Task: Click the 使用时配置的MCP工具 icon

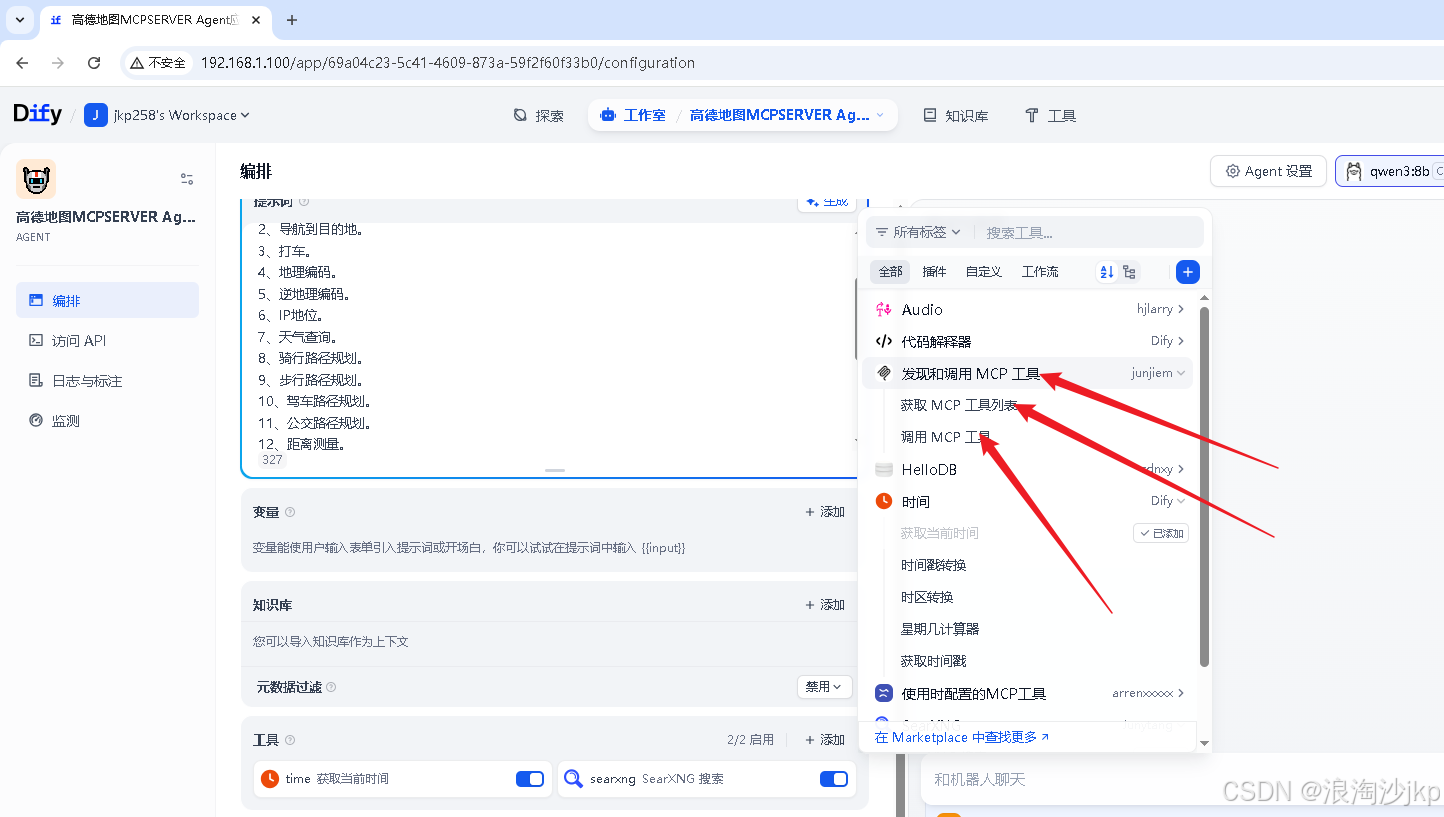Action: 883,693
